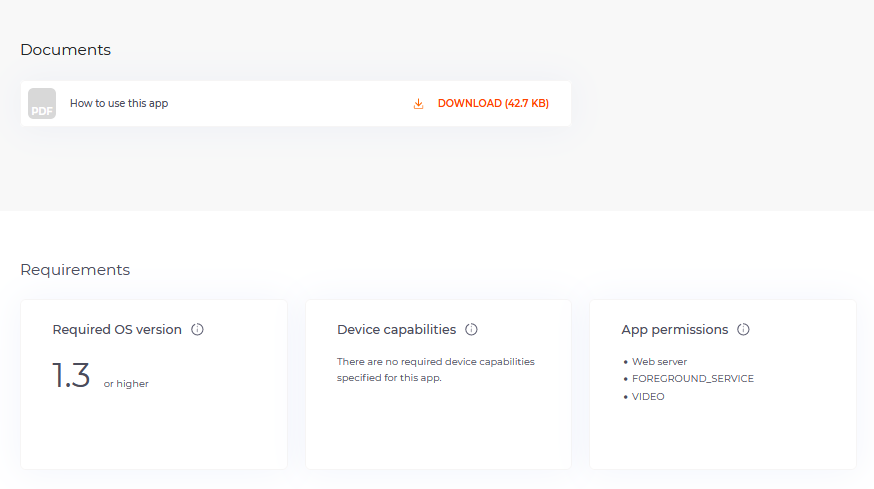Select the Required OS version title

(x=117, y=330)
